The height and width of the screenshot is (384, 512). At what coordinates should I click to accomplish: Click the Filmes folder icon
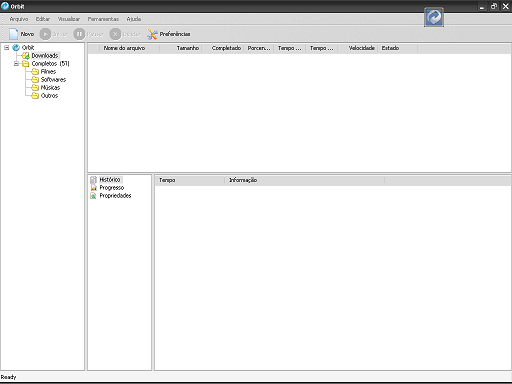(x=35, y=72)
